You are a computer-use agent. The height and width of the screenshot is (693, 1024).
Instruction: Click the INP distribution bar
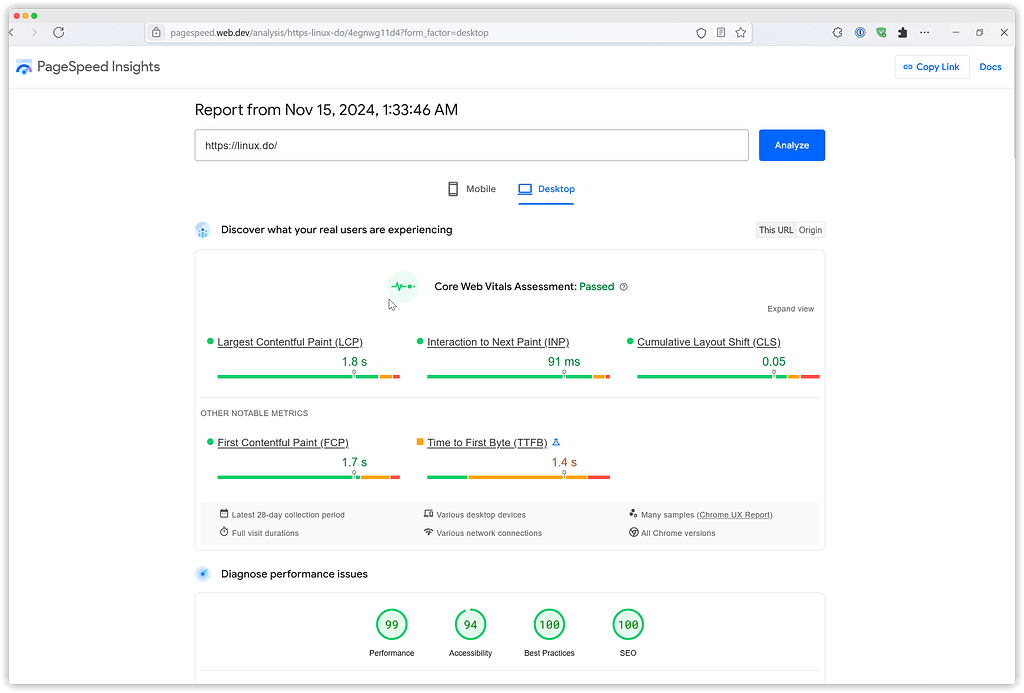coord(519,377)
